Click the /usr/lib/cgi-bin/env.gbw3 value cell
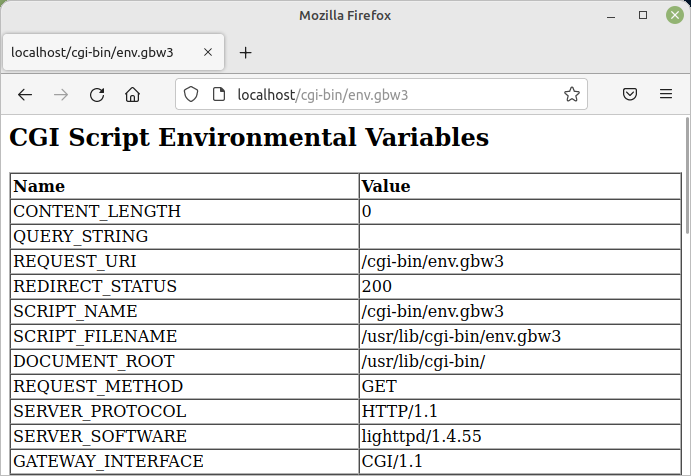Screen dimensions: 691x476 coord(461,336)
